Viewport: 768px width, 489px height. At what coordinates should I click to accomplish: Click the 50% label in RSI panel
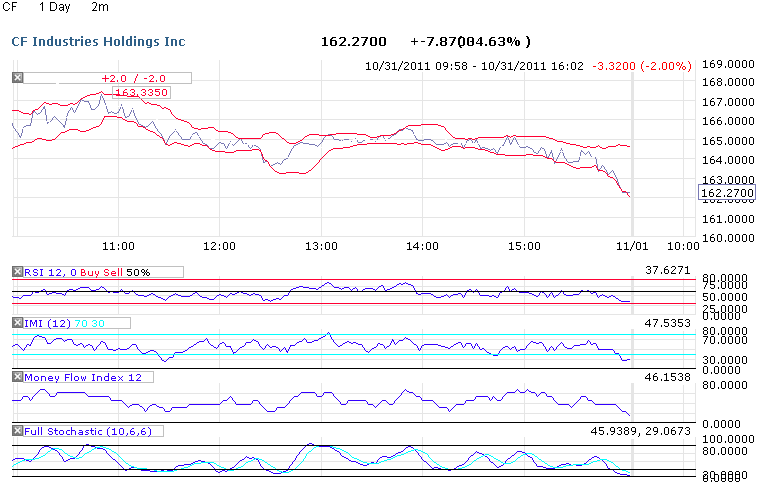coord(138,272)
